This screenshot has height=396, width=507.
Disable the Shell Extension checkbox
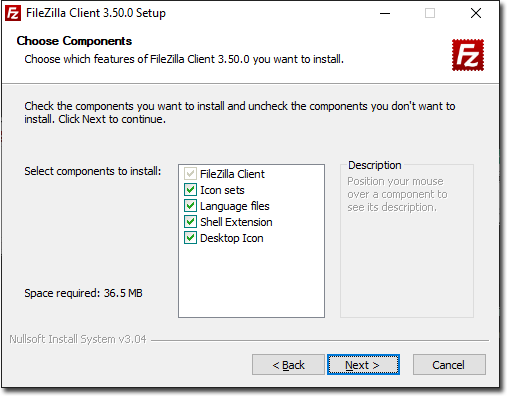pyautogui.click(x=190, y=222)
